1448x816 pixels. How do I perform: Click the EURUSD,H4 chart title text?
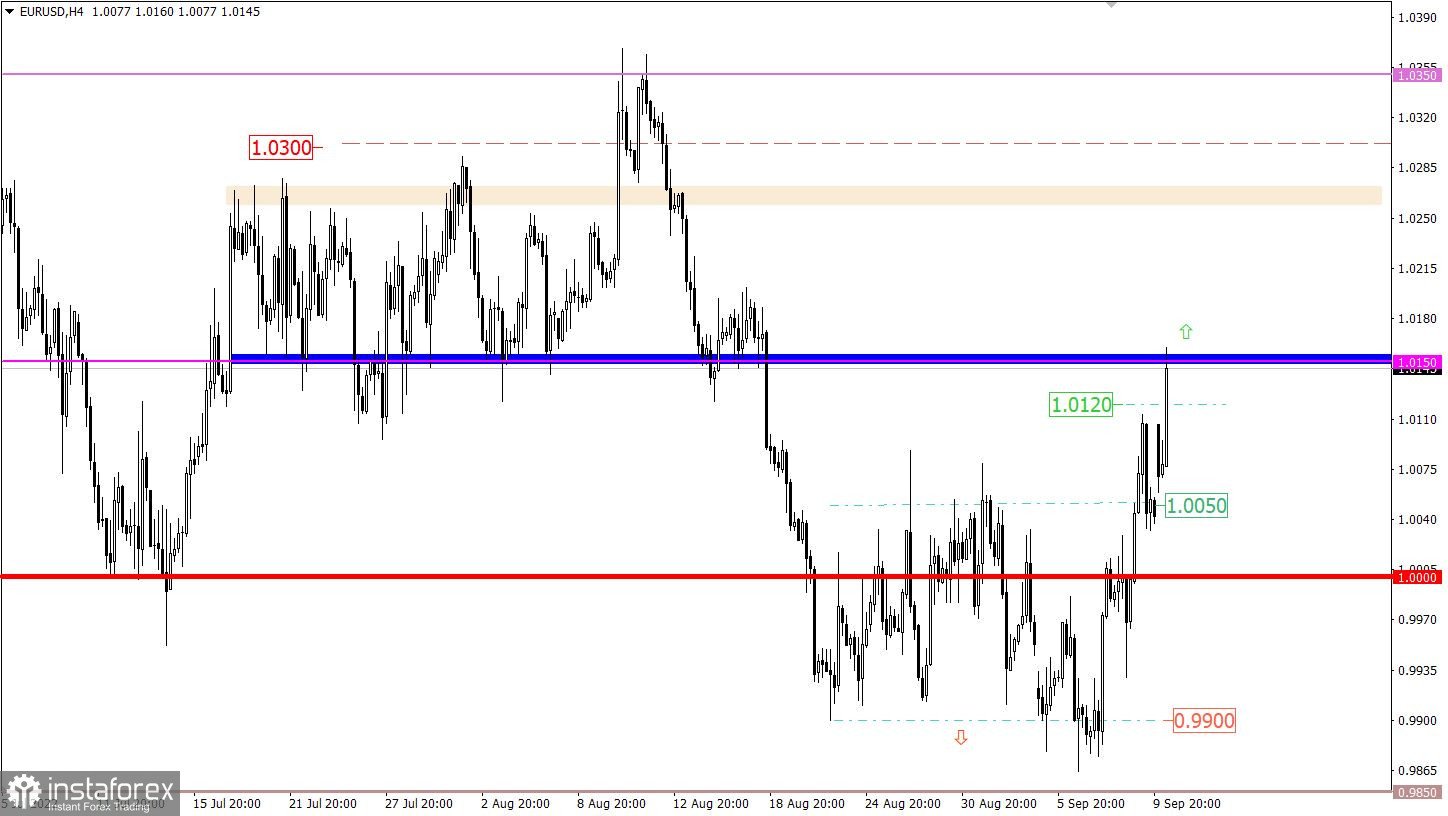pyautogui.click(x=51, y=13)
